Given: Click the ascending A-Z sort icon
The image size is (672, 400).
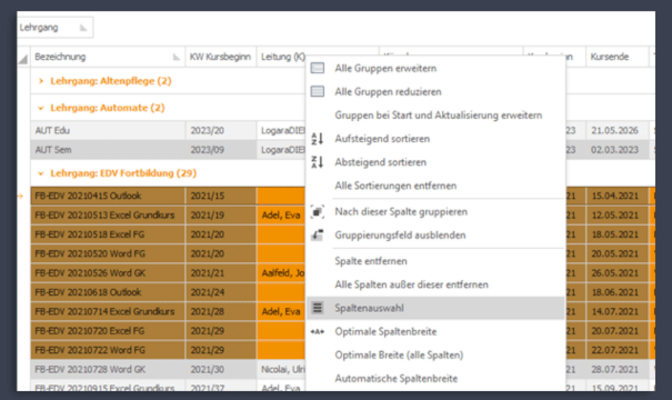Looking at the screenshot, I should 317,139.
